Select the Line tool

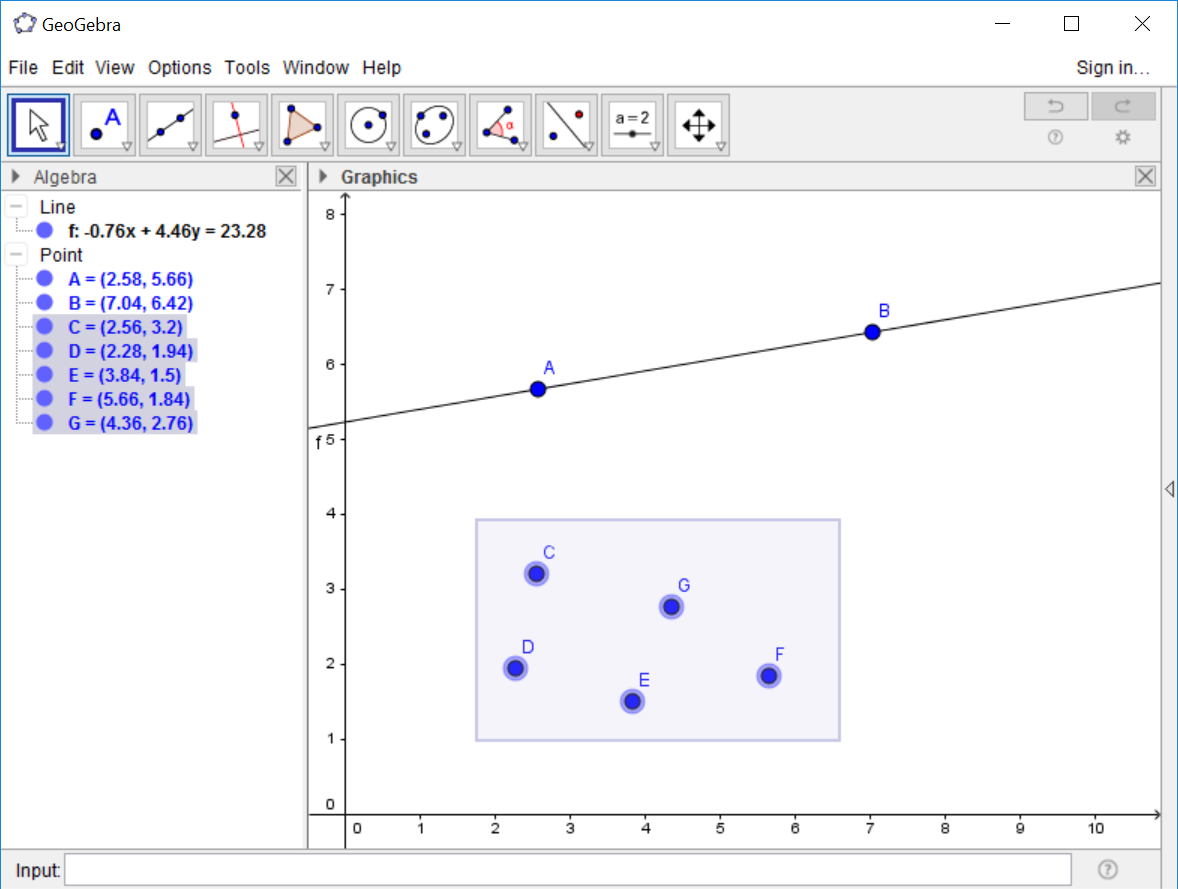[170, 124]
